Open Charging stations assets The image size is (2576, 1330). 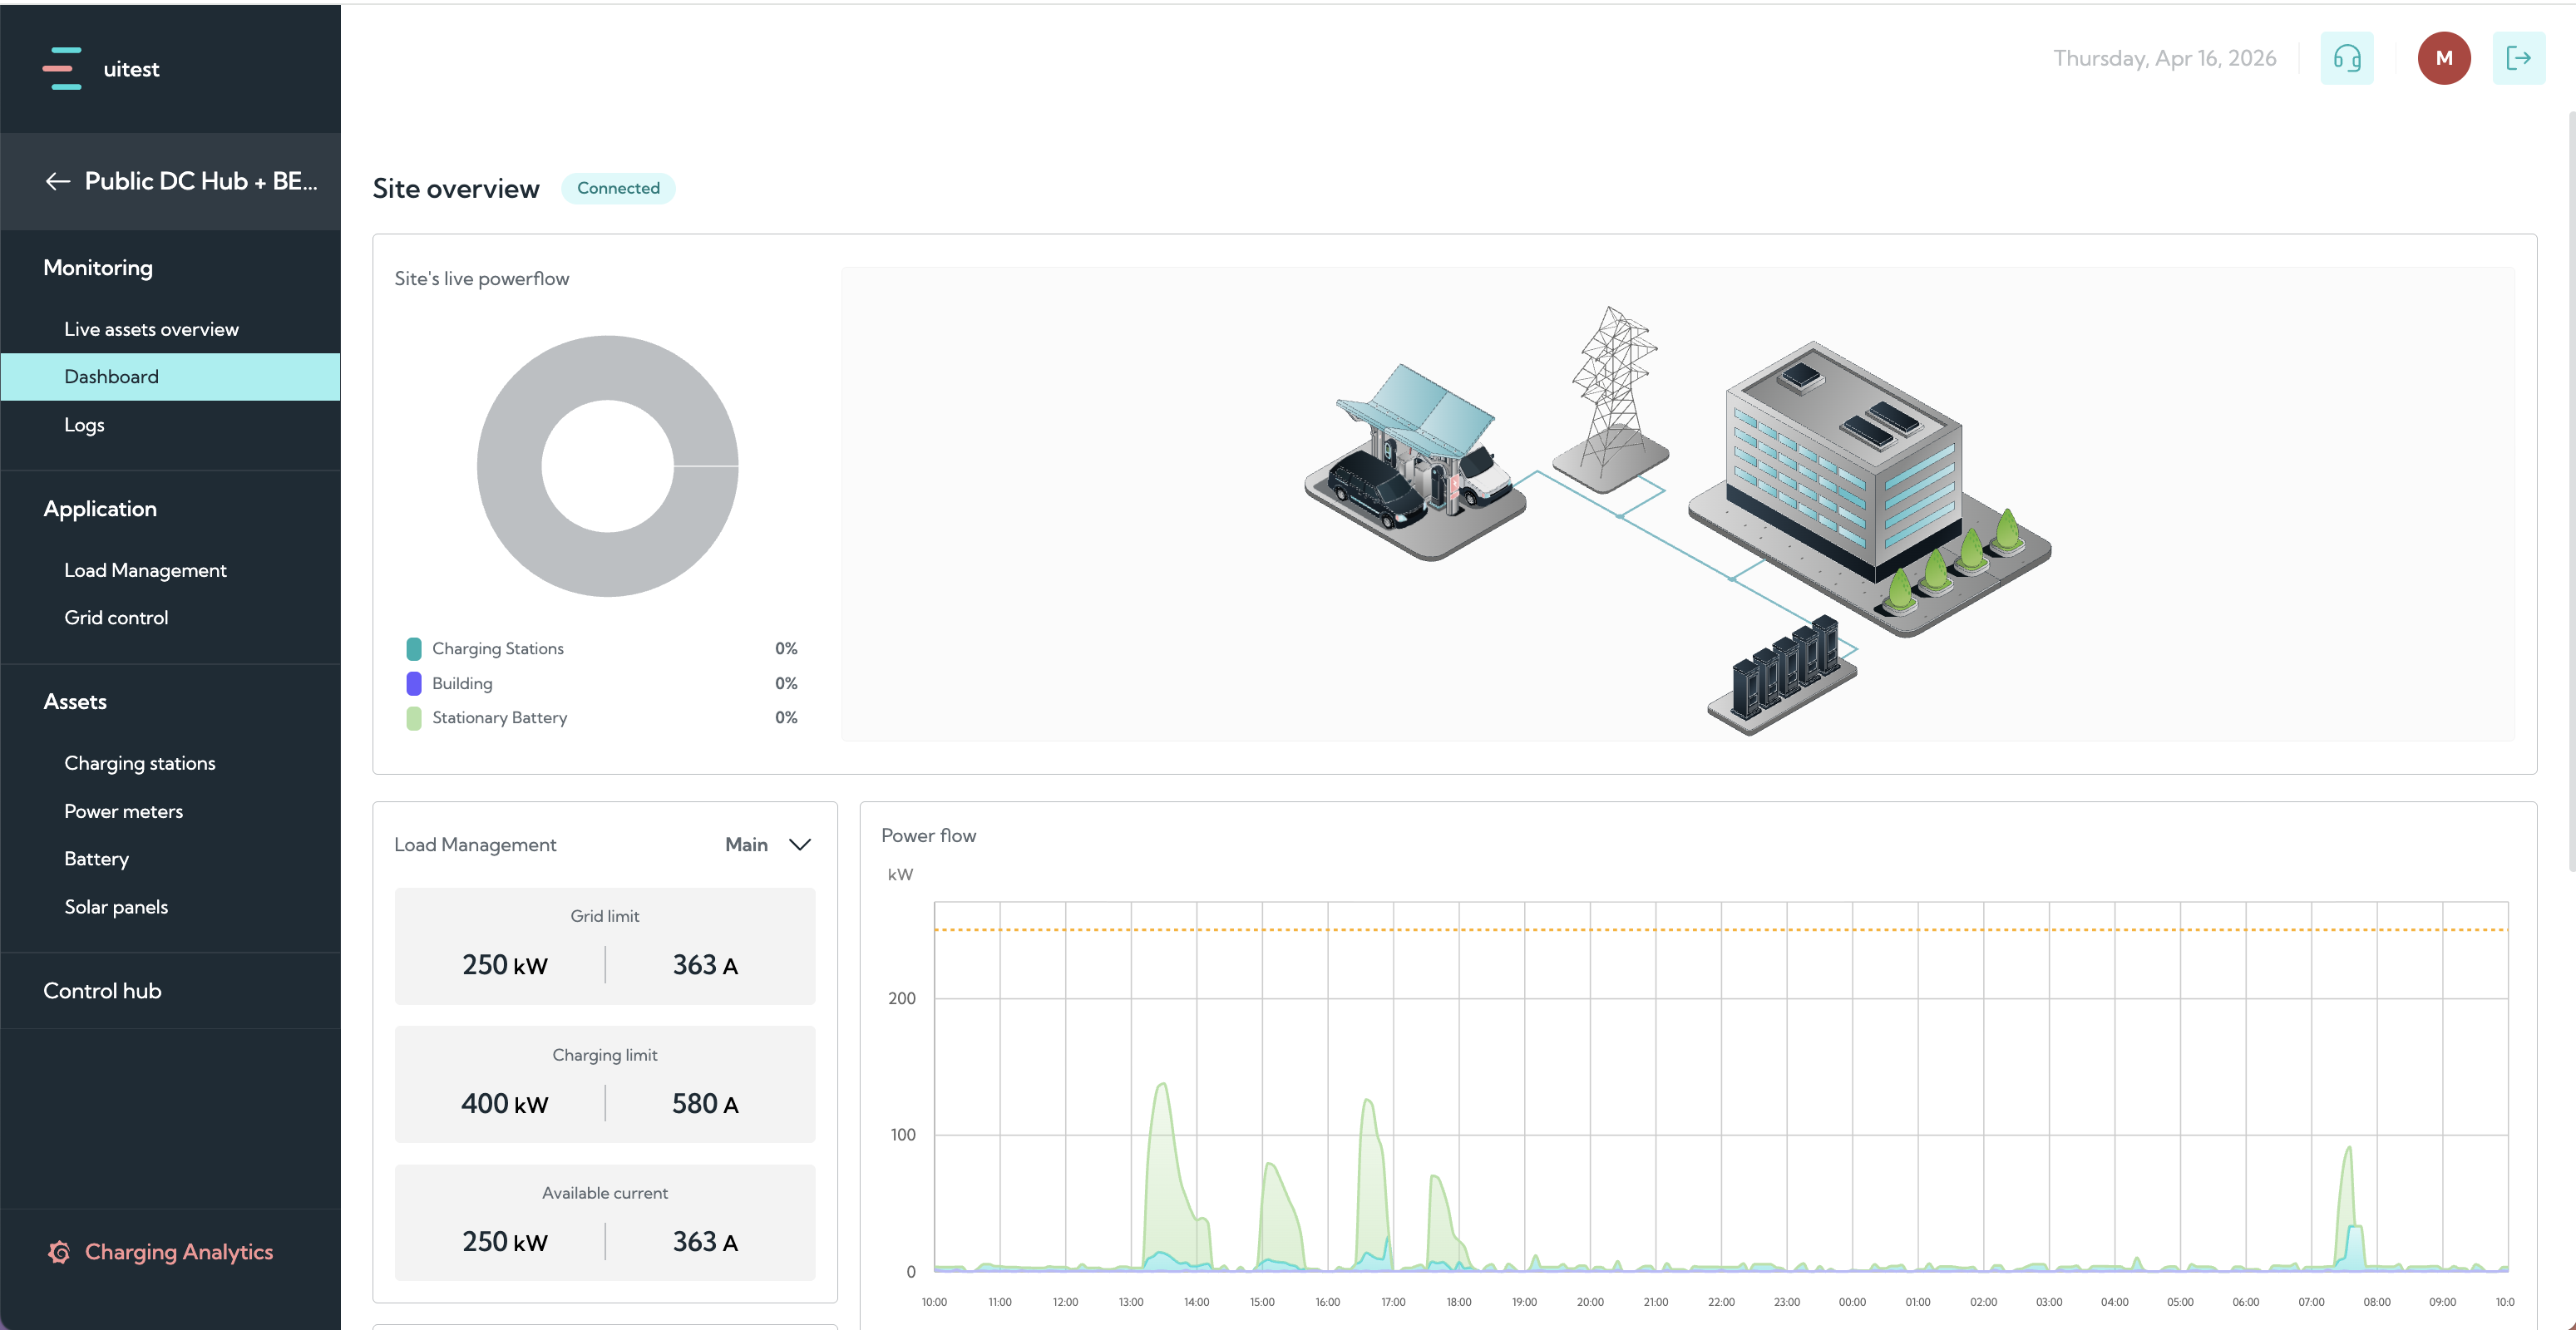pos(140,763)
